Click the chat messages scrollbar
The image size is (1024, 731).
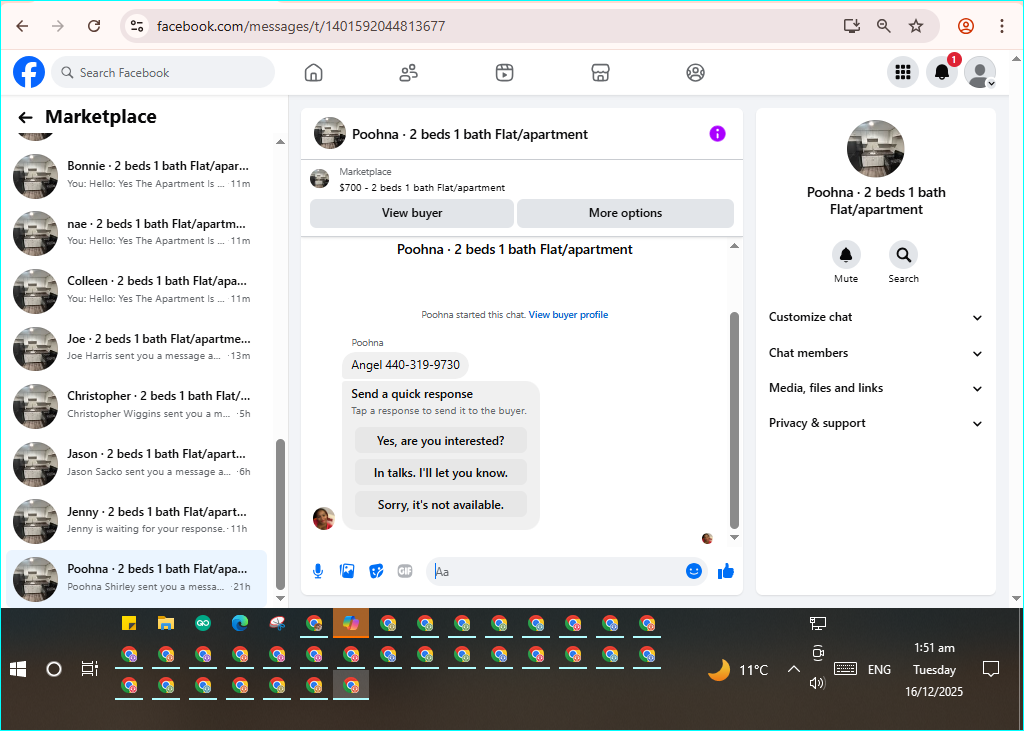[734, 420]
